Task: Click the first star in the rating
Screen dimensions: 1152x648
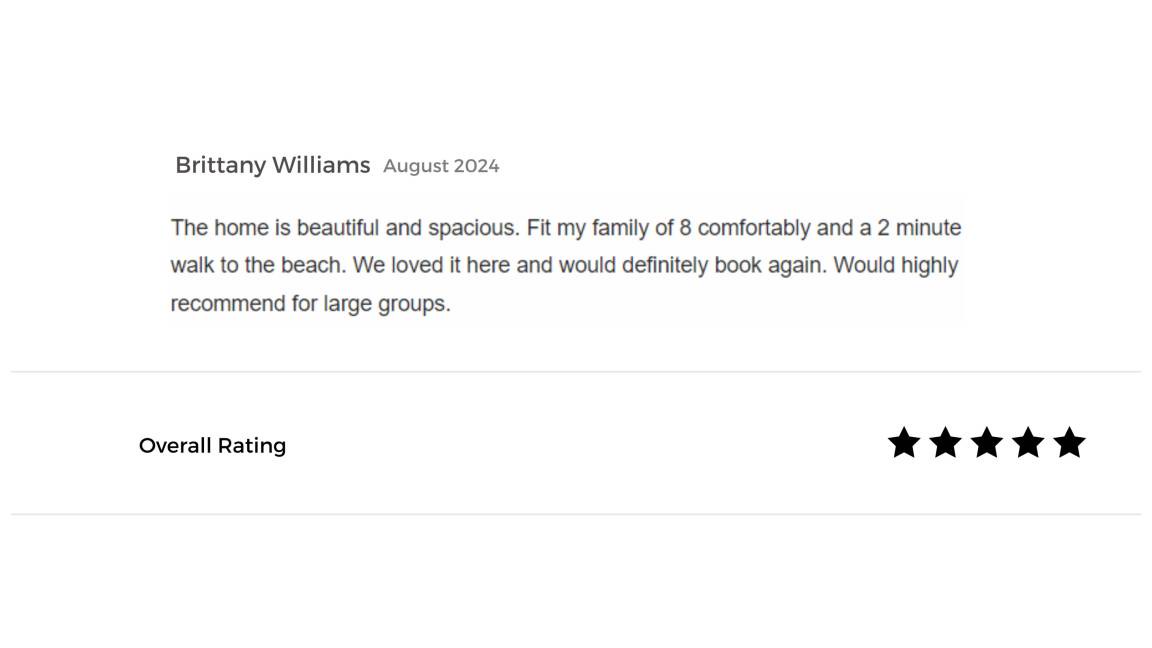Action: coord(904,443)
